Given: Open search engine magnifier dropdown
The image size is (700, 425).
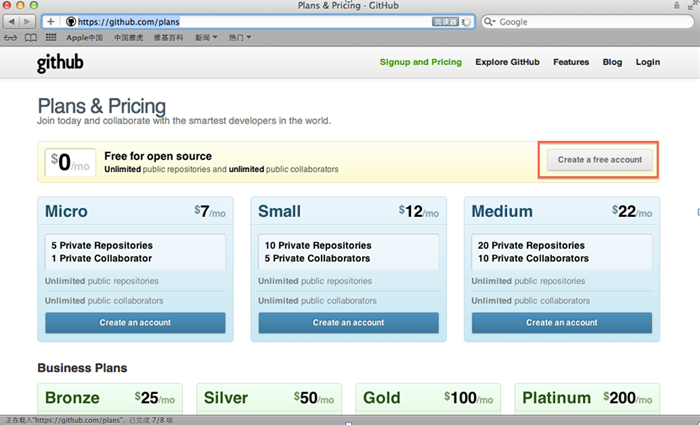Looking at the screenshot, I should click(x=490, y=21).
